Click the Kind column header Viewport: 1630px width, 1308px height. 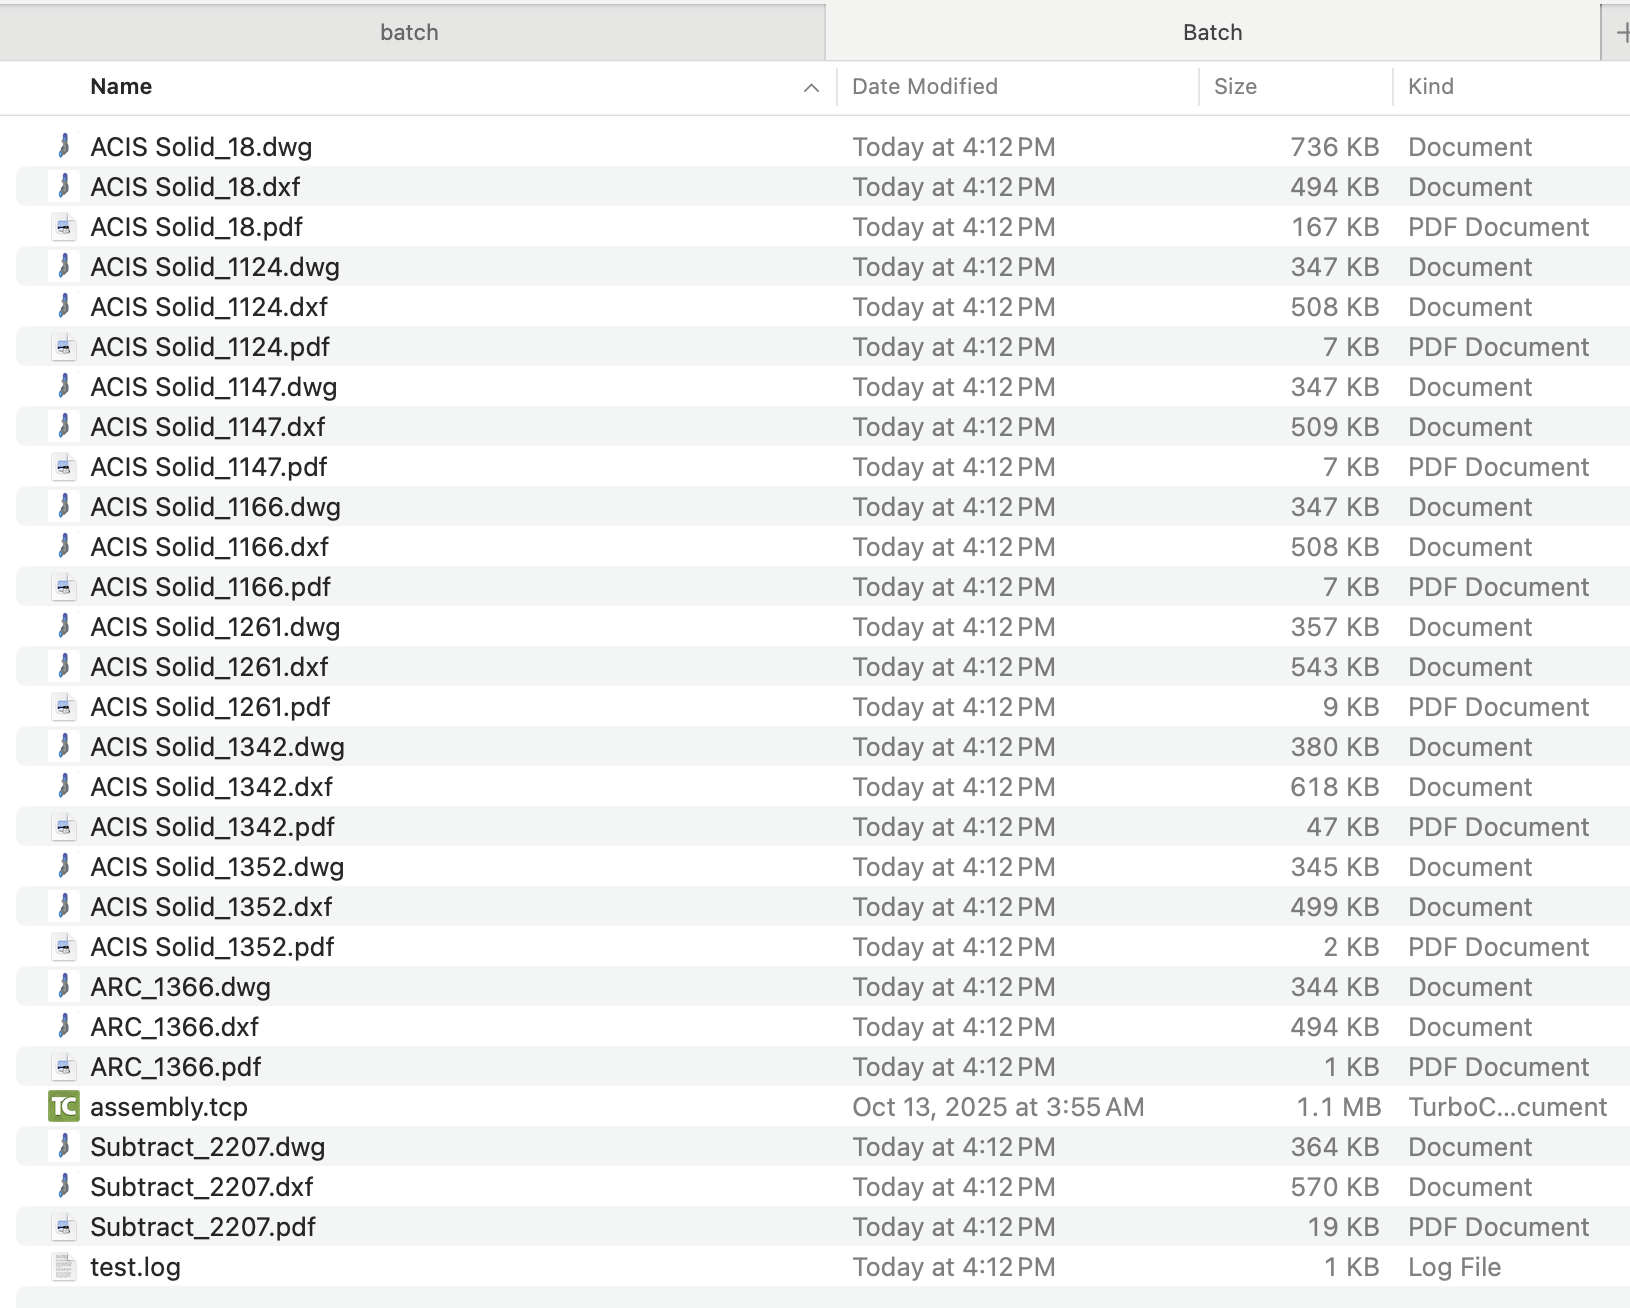pyautogui.click(x=1430, y=87)
